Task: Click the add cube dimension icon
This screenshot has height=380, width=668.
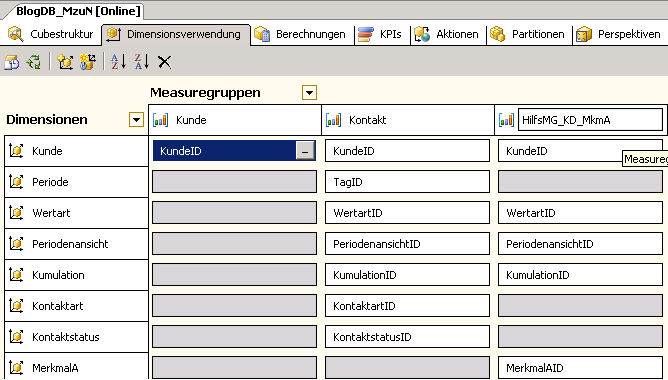Action: [65, 62]
